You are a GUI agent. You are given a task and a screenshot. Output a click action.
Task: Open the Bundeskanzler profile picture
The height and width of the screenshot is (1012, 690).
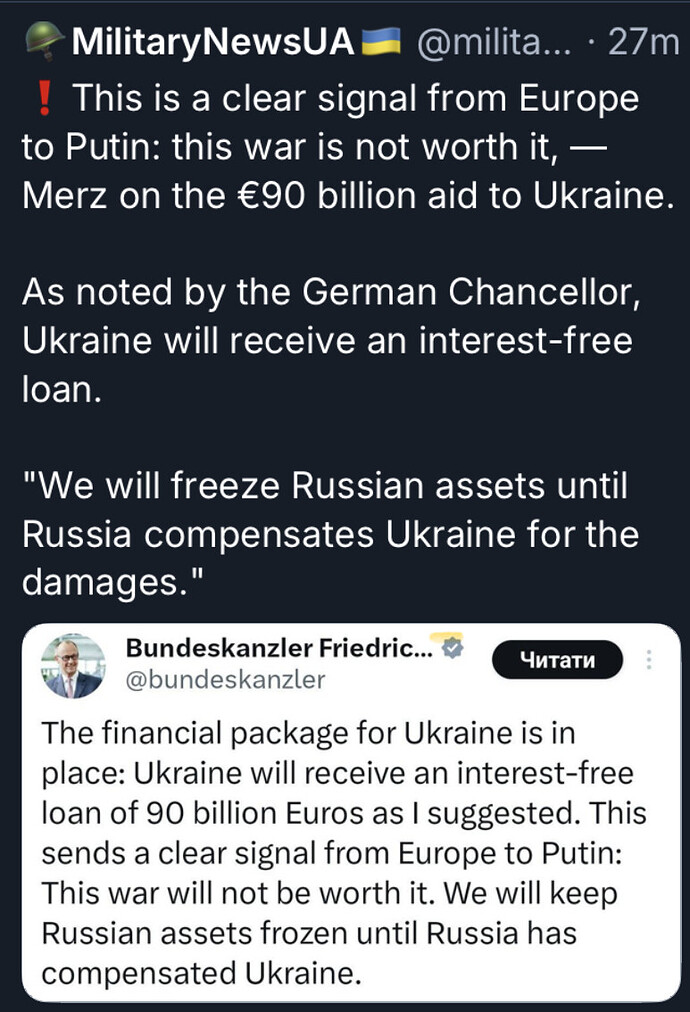coord(74,665)
